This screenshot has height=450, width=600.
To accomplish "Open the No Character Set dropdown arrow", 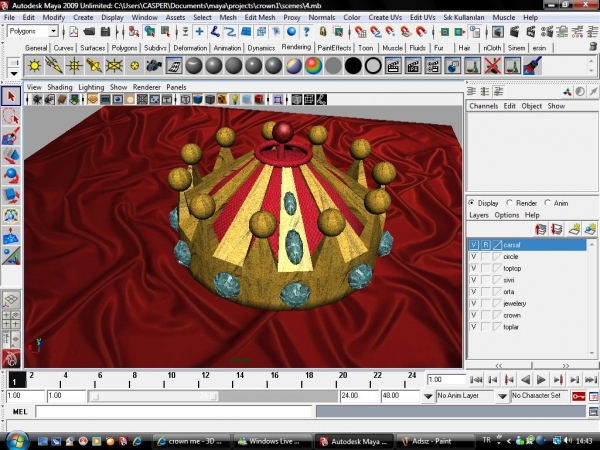I will (x=502, y=396).
